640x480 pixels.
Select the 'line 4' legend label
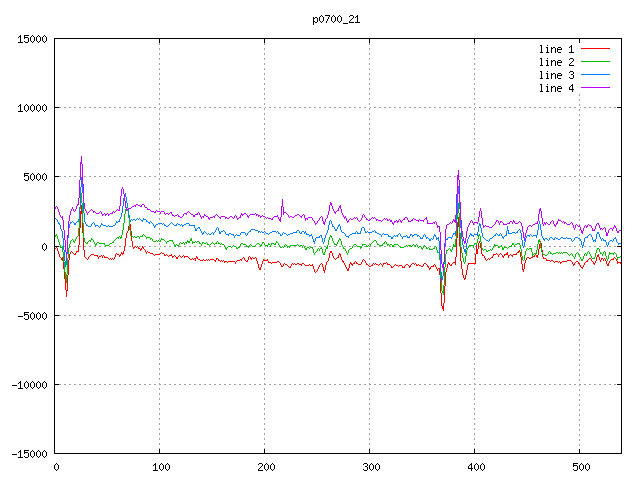coord(557,87)
